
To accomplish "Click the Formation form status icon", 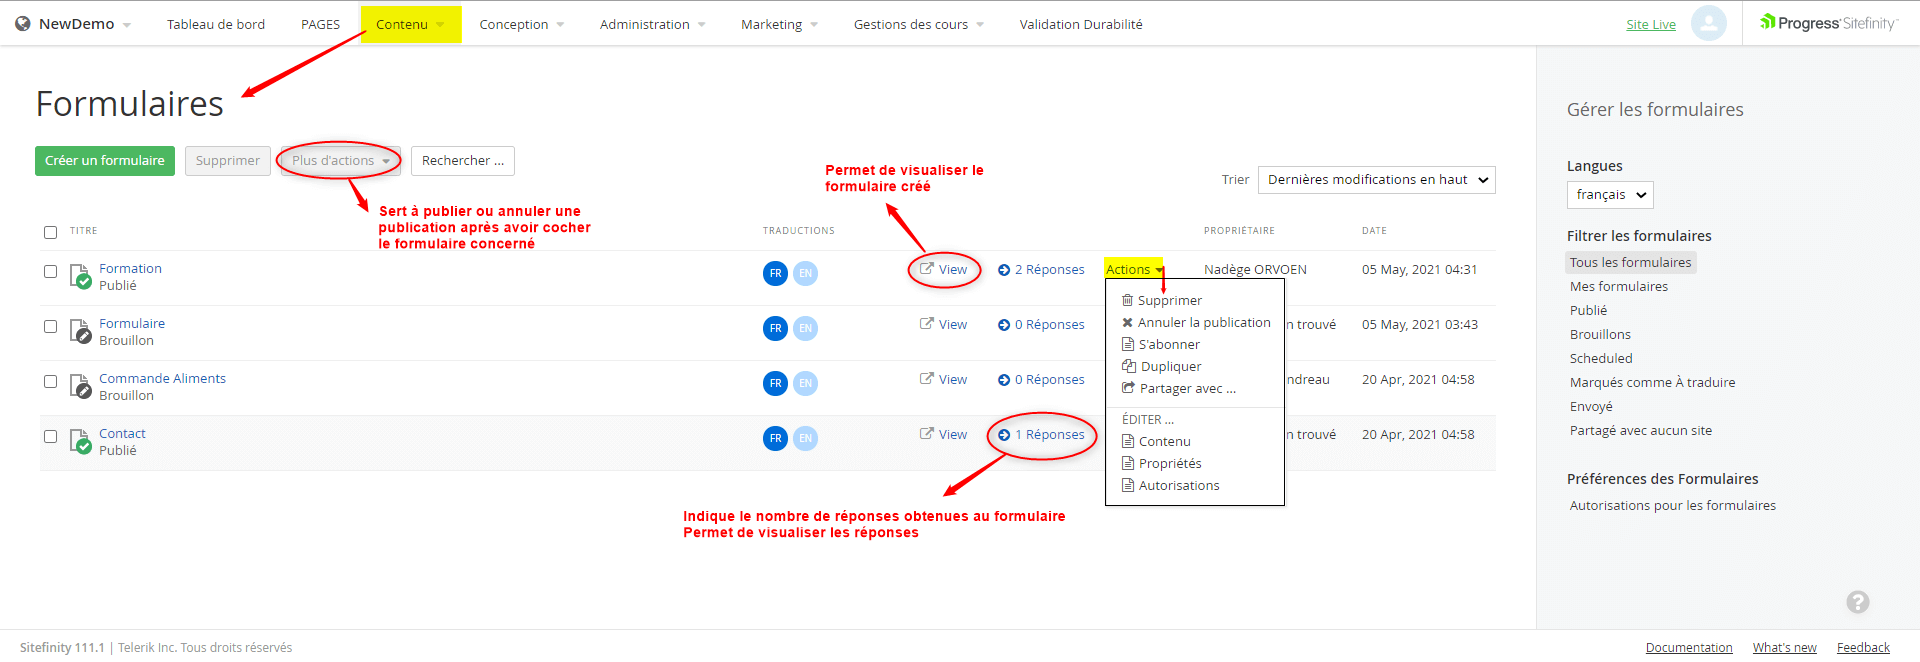I will pos(81,276).
